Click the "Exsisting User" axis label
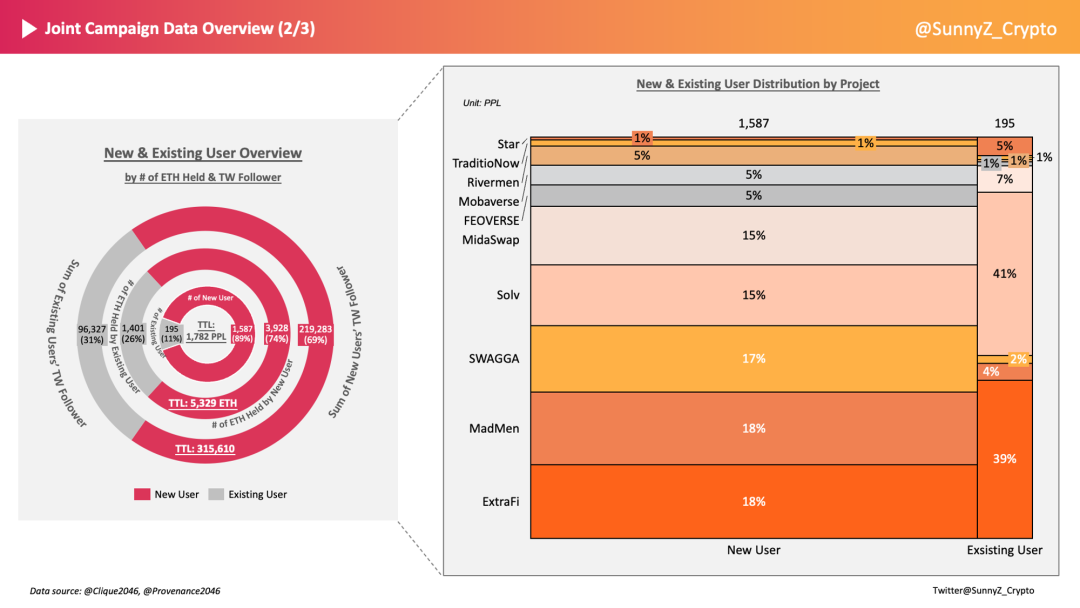 pos(1004,550)
